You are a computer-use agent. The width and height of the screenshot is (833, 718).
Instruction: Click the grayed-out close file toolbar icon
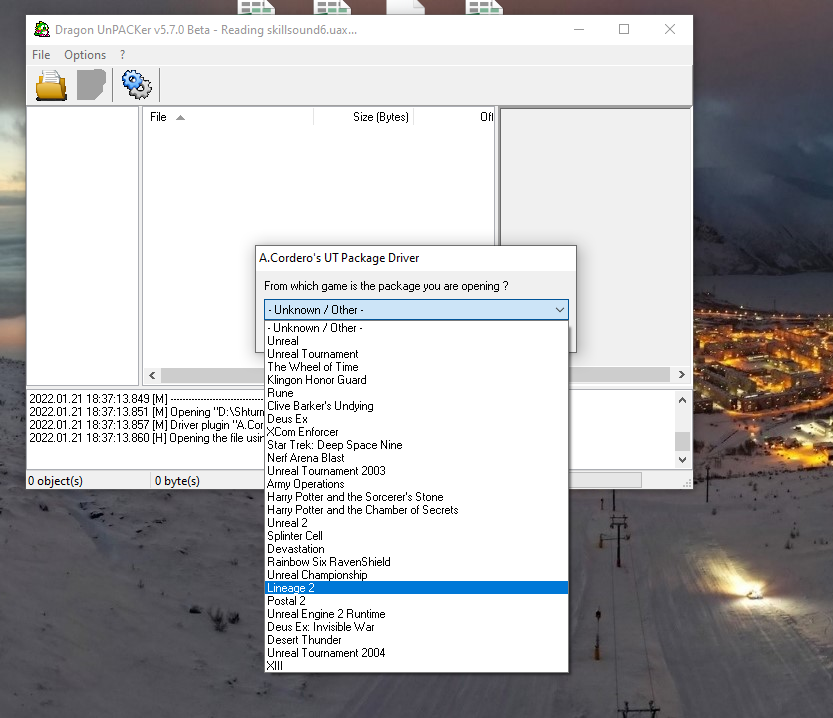(91, 85)
